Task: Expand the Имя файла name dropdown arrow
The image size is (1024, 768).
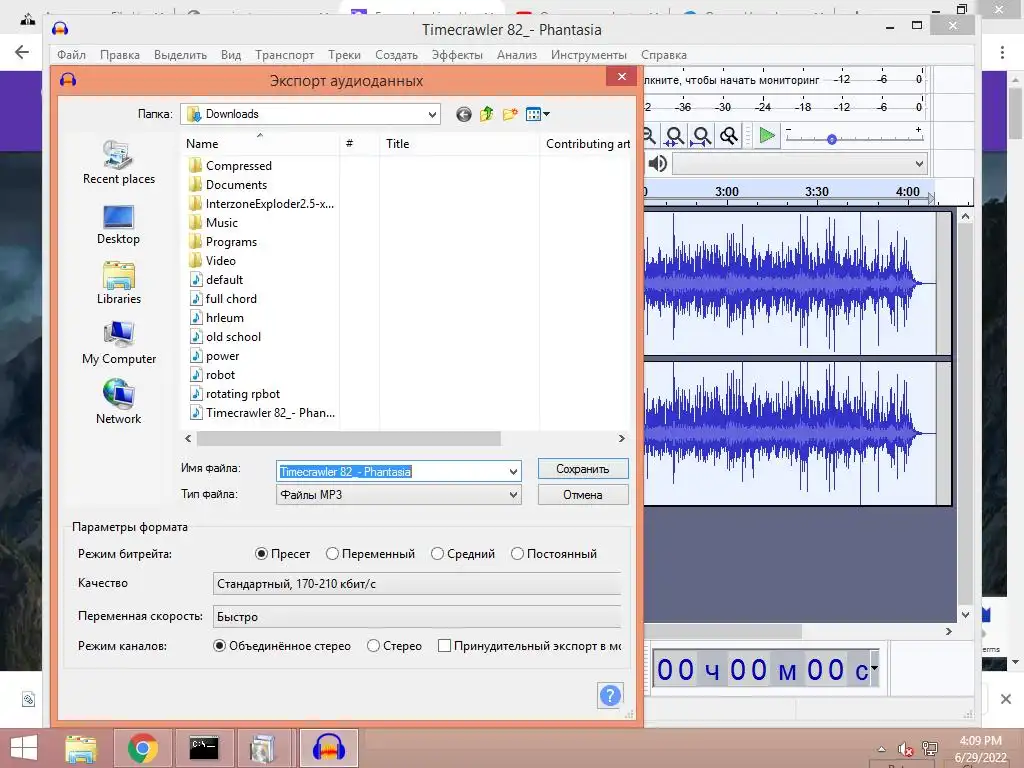Action: click(x=513, y=472)
